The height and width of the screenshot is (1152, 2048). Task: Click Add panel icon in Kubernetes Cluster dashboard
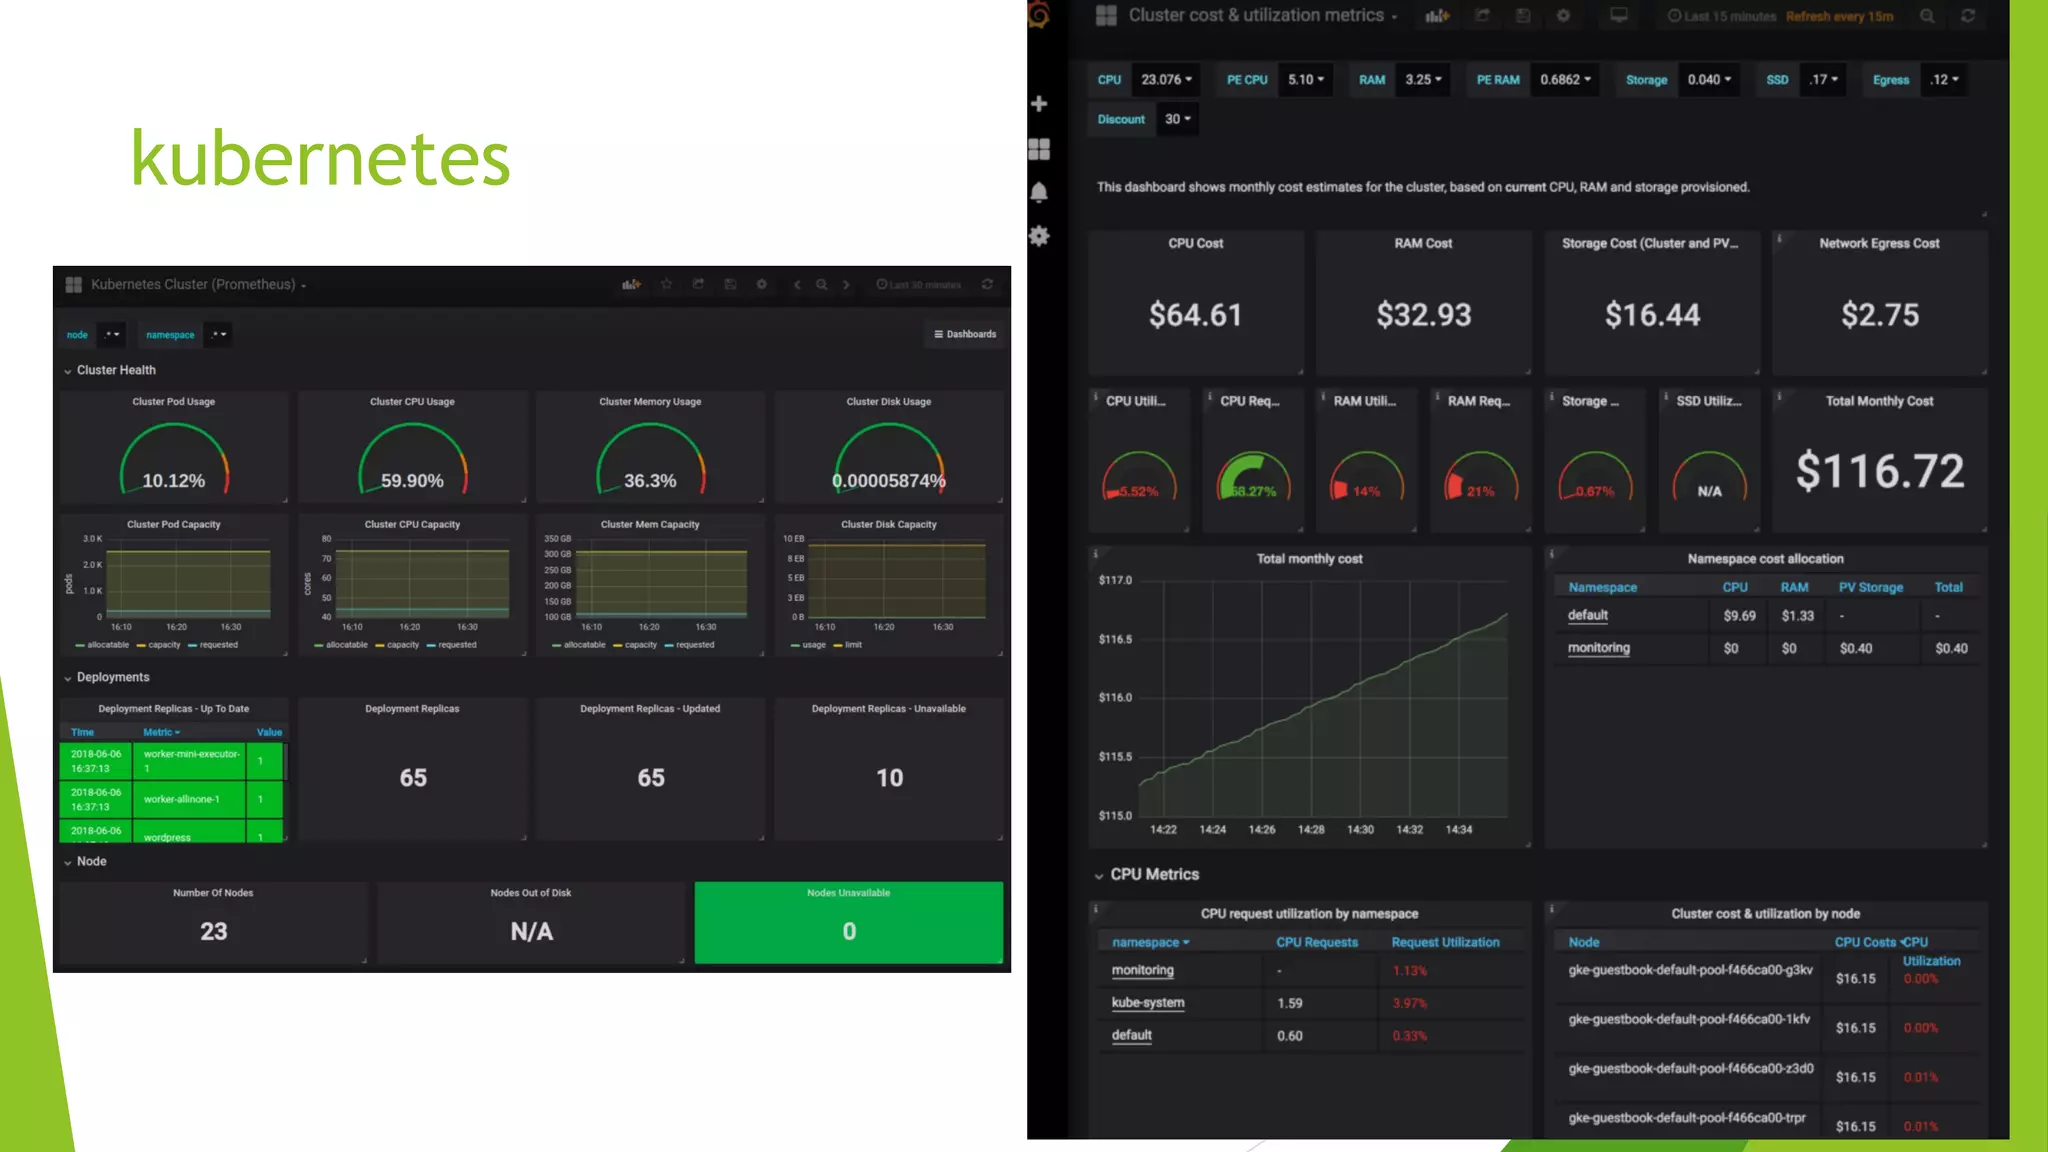(631, 285)
